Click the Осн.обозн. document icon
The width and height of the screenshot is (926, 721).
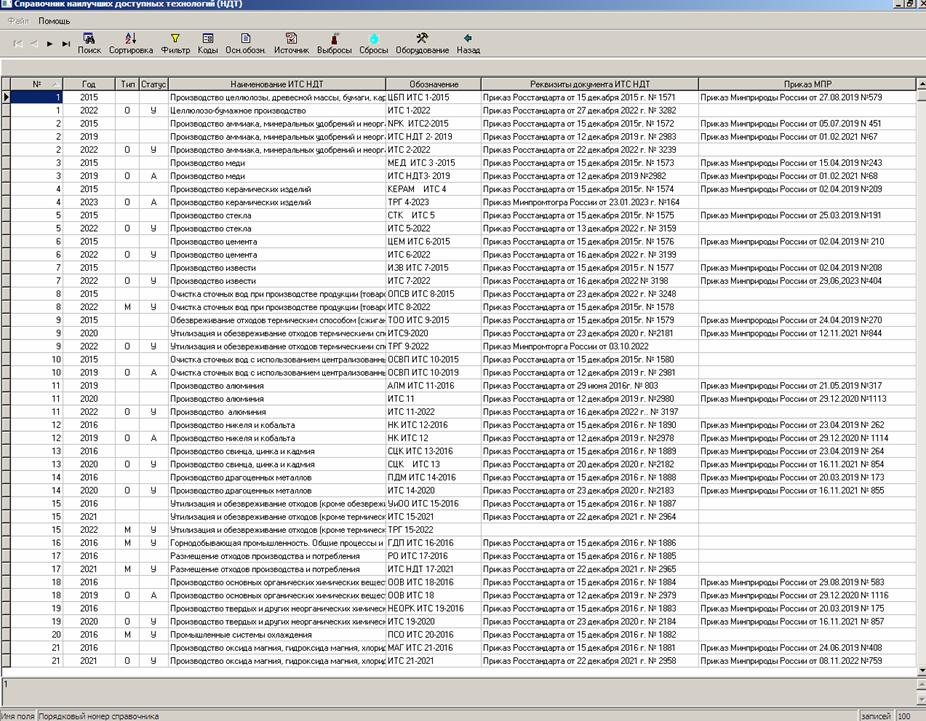click(245, 42)
